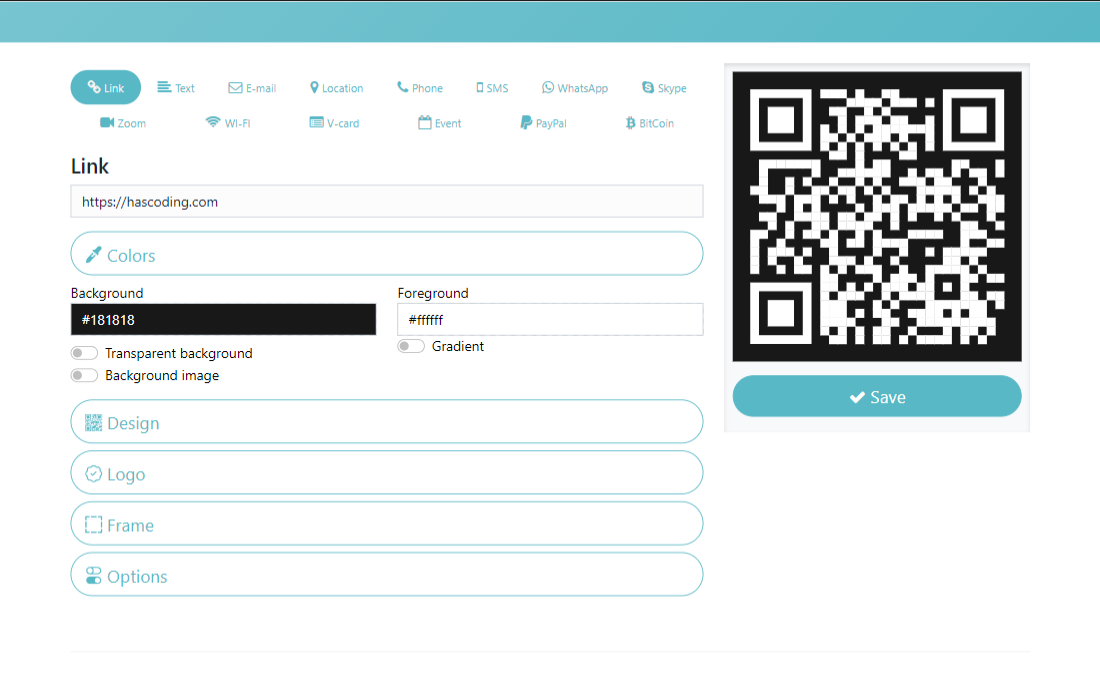Turn on Background image toggle

tap(84, 375)
